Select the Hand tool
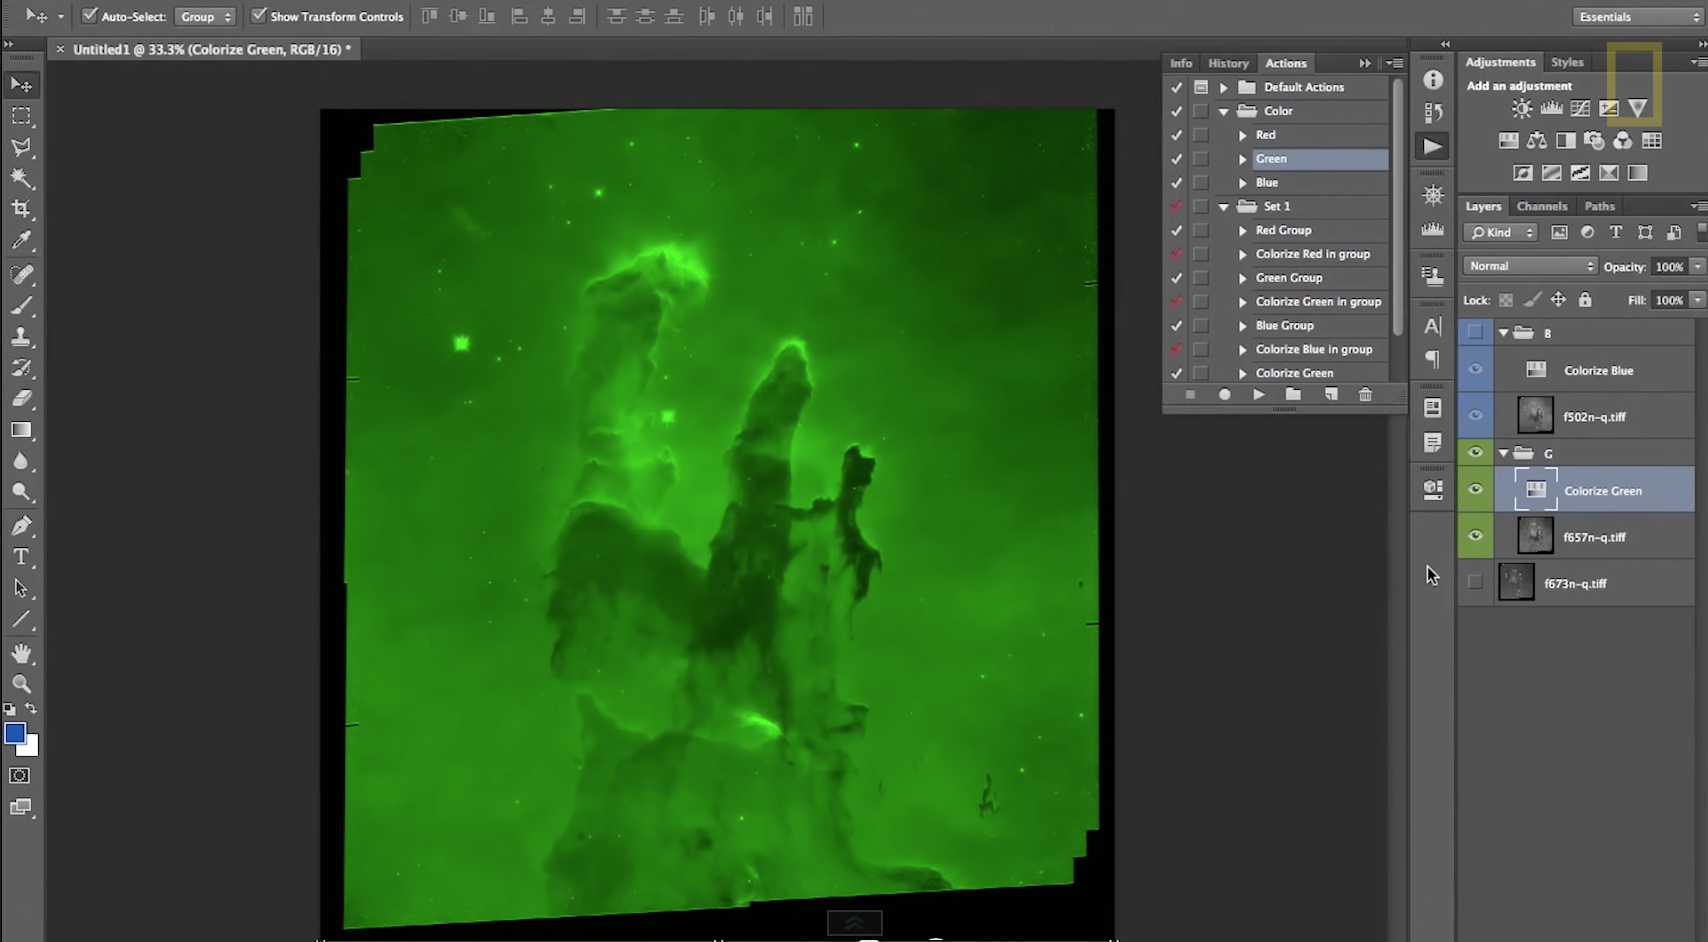Screen dimensions: 1708x942 click(21, 653)
